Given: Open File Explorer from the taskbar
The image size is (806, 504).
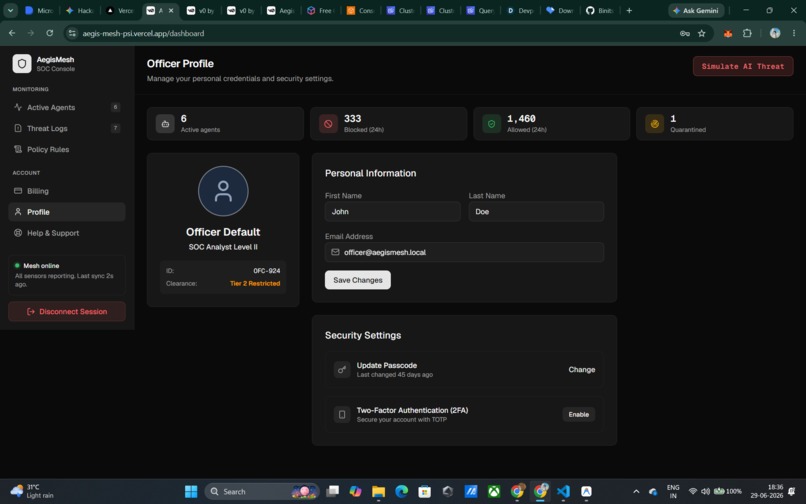Looking at the screenshot, I should [378, 491].
